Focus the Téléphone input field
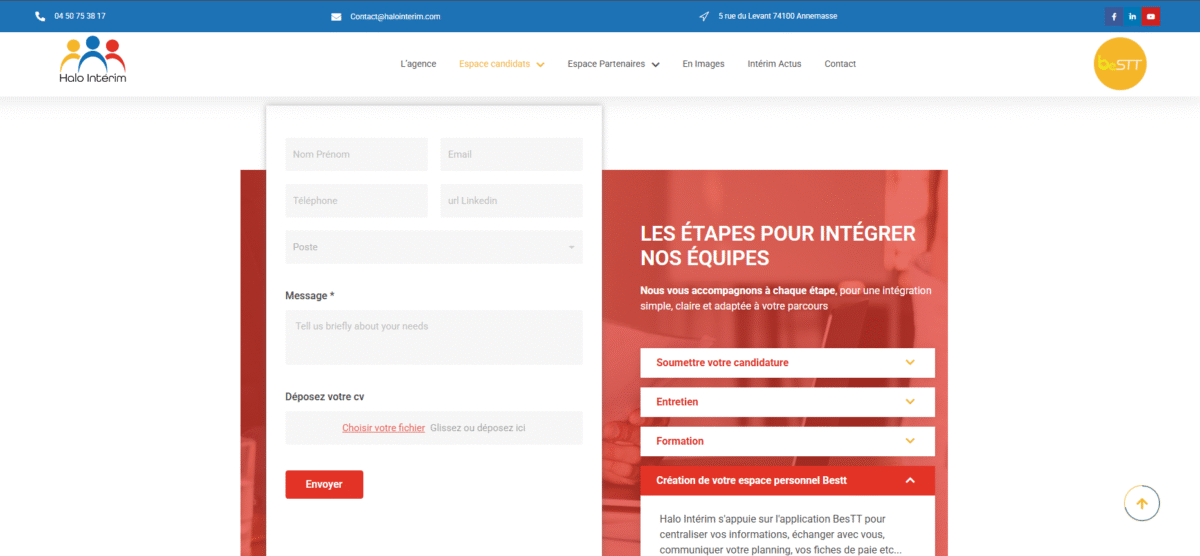The width and height of the screenshot is (1200, 556). [x=356, y=200]
